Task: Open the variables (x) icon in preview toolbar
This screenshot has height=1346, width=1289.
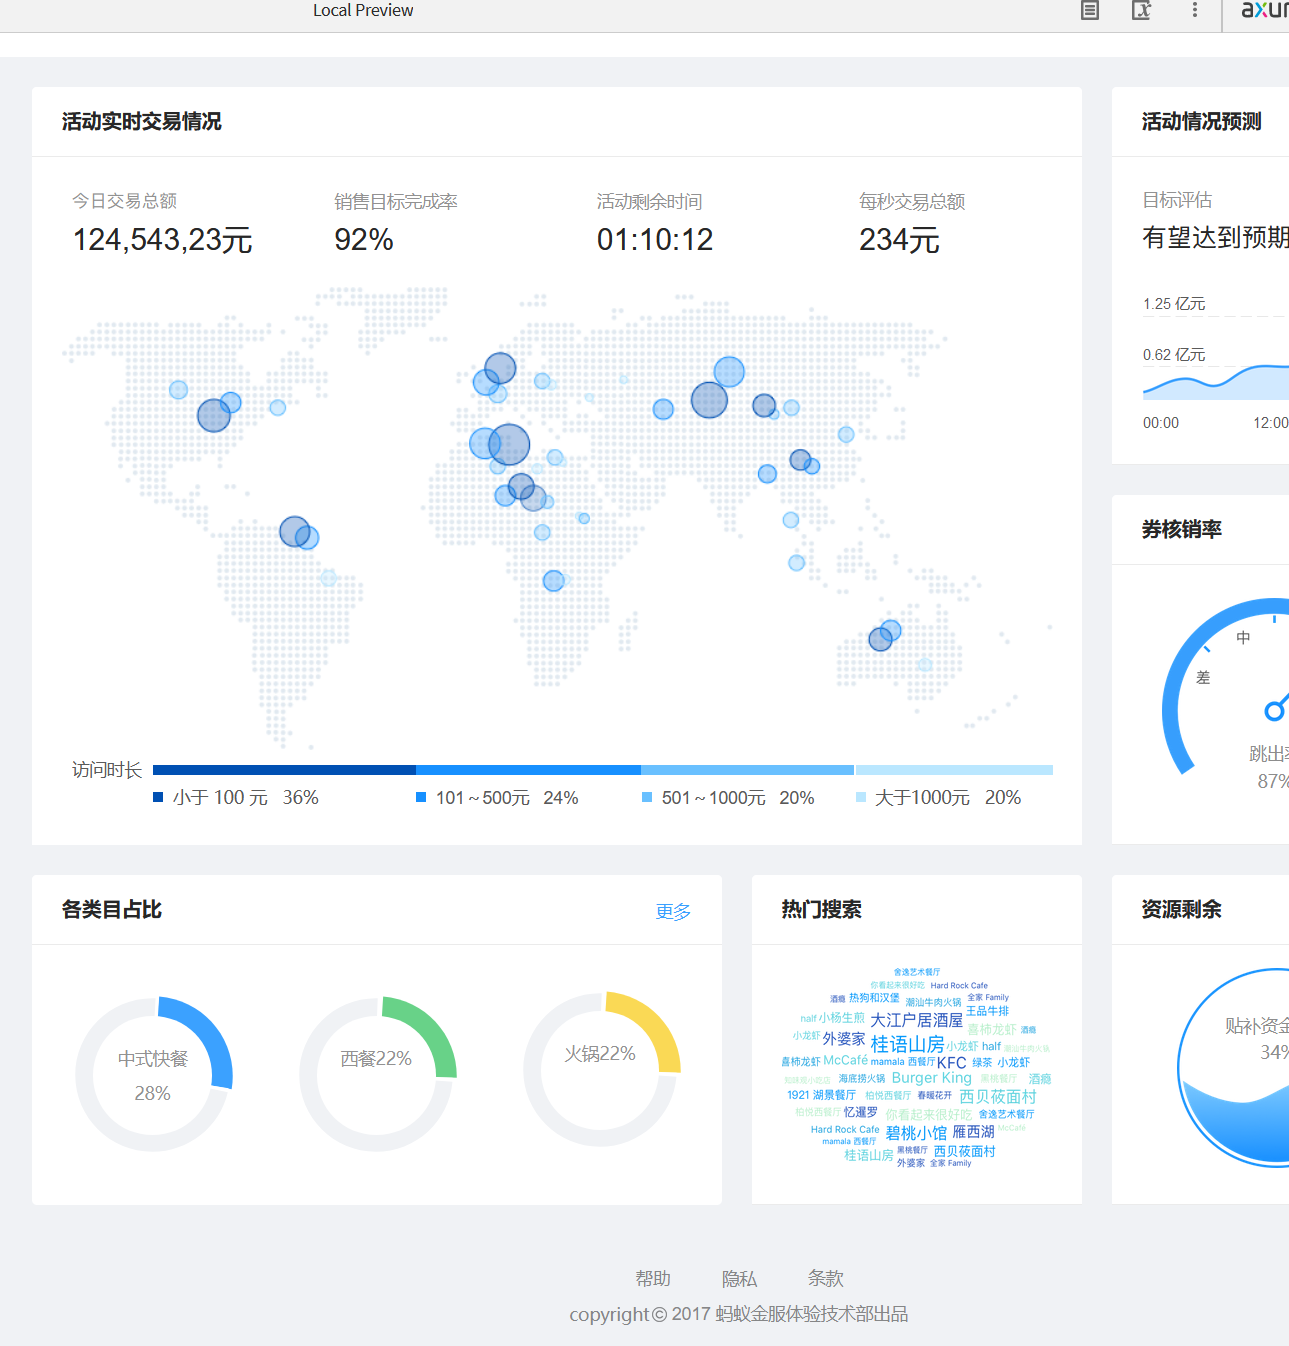Action: tap(1141, 10)
